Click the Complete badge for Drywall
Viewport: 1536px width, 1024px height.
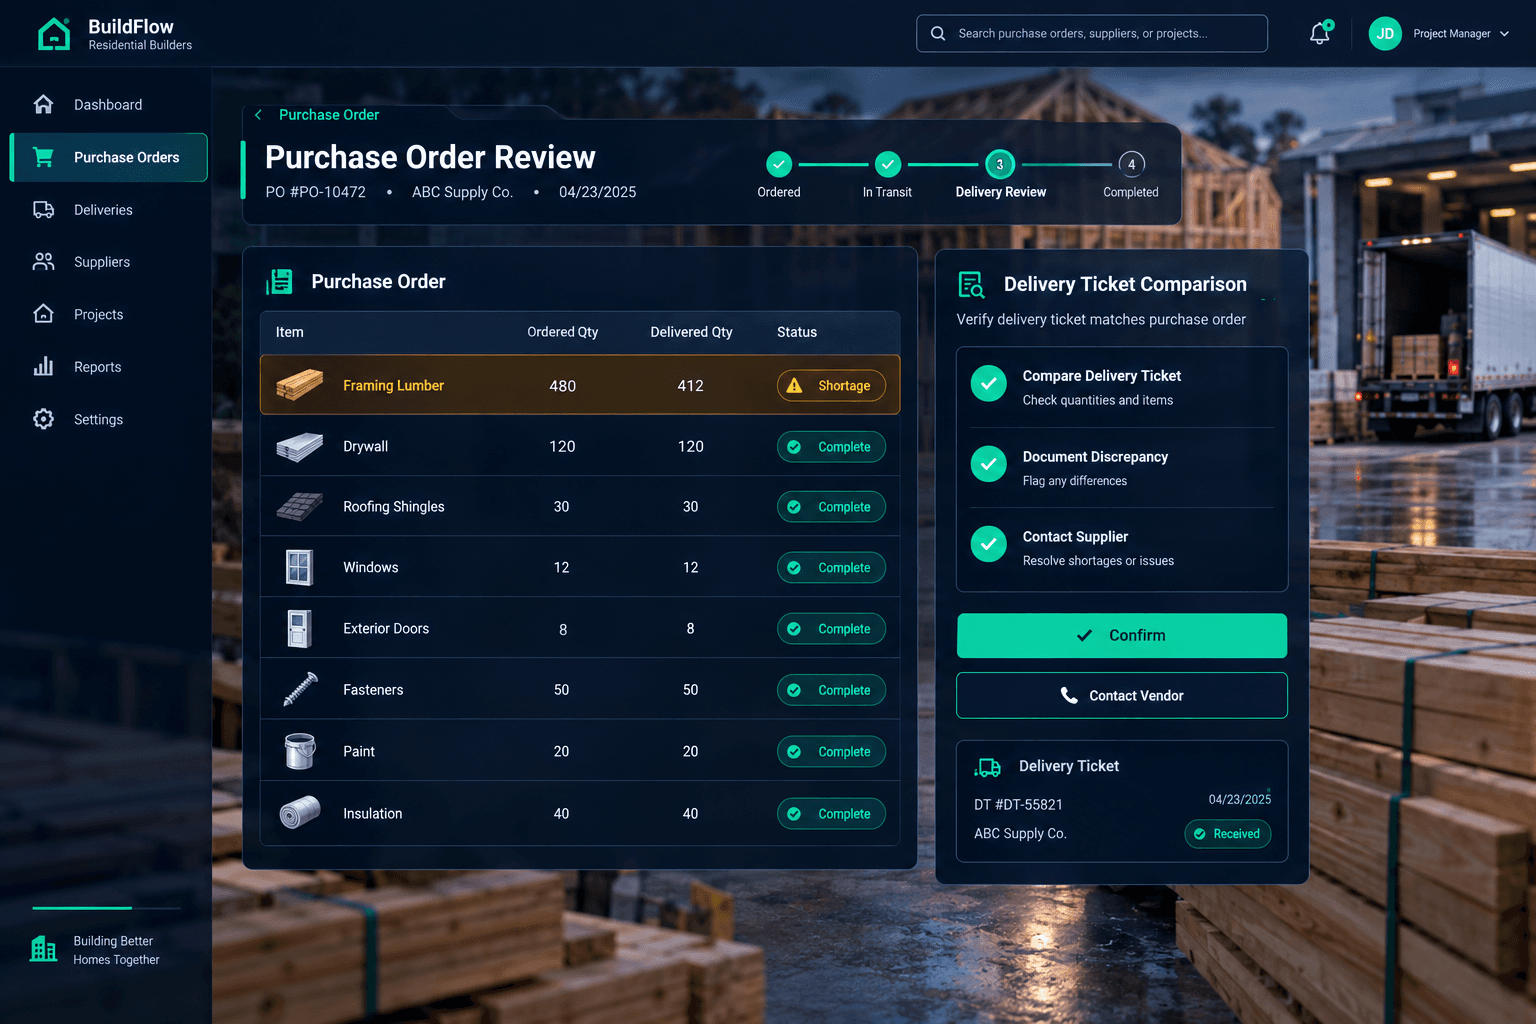831,447
